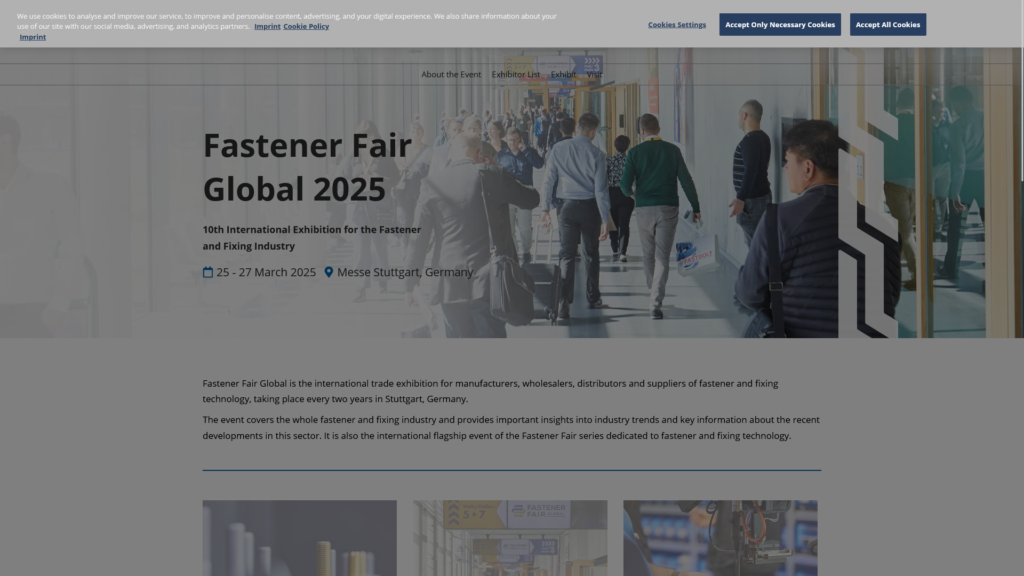This screenshot has width=1024, height=576.
Task: Click the Fastener Fair Global 2025 heading
Action: coord(307,167)
